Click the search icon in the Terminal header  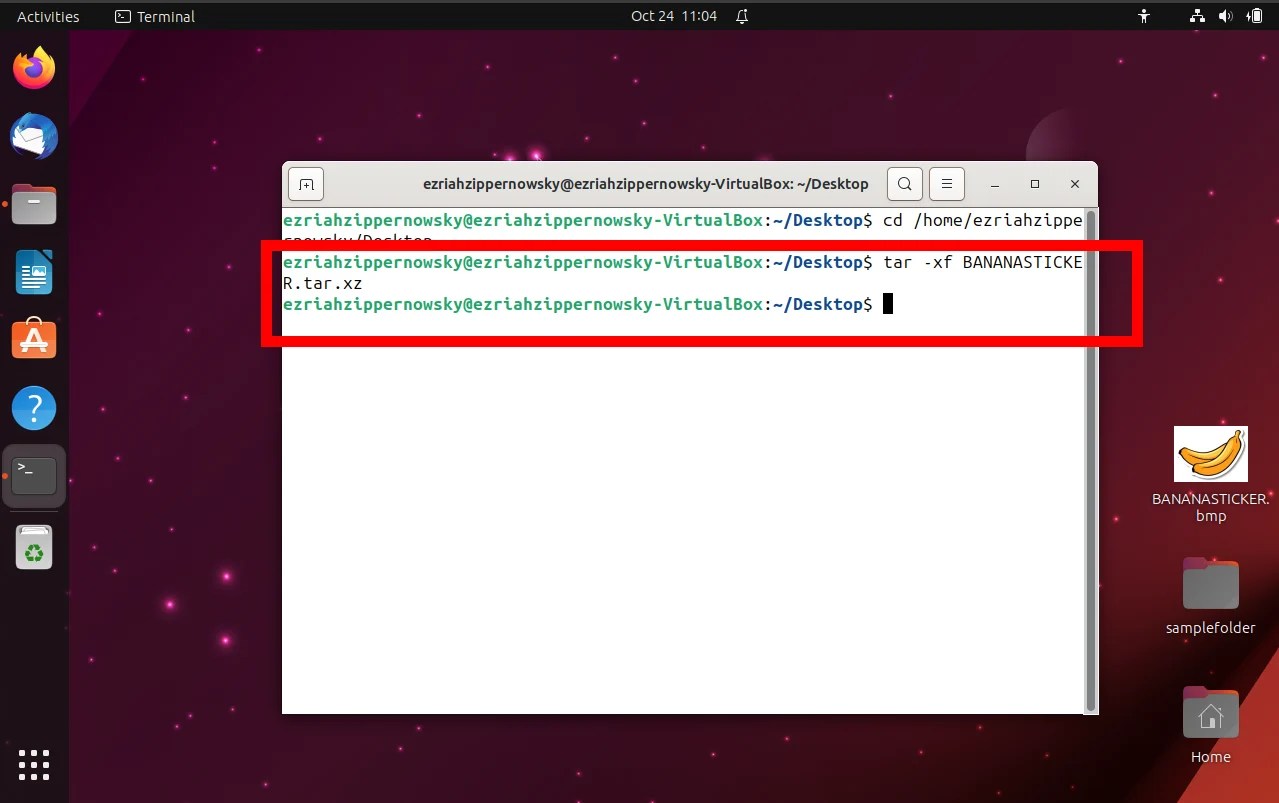(x=904, y=183)
